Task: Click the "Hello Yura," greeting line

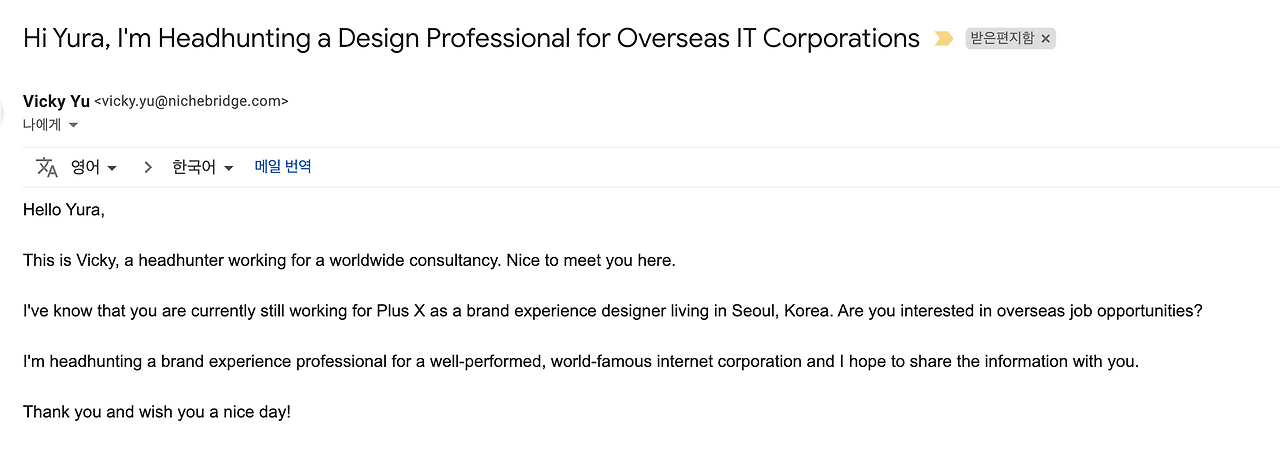Action: 64,210
